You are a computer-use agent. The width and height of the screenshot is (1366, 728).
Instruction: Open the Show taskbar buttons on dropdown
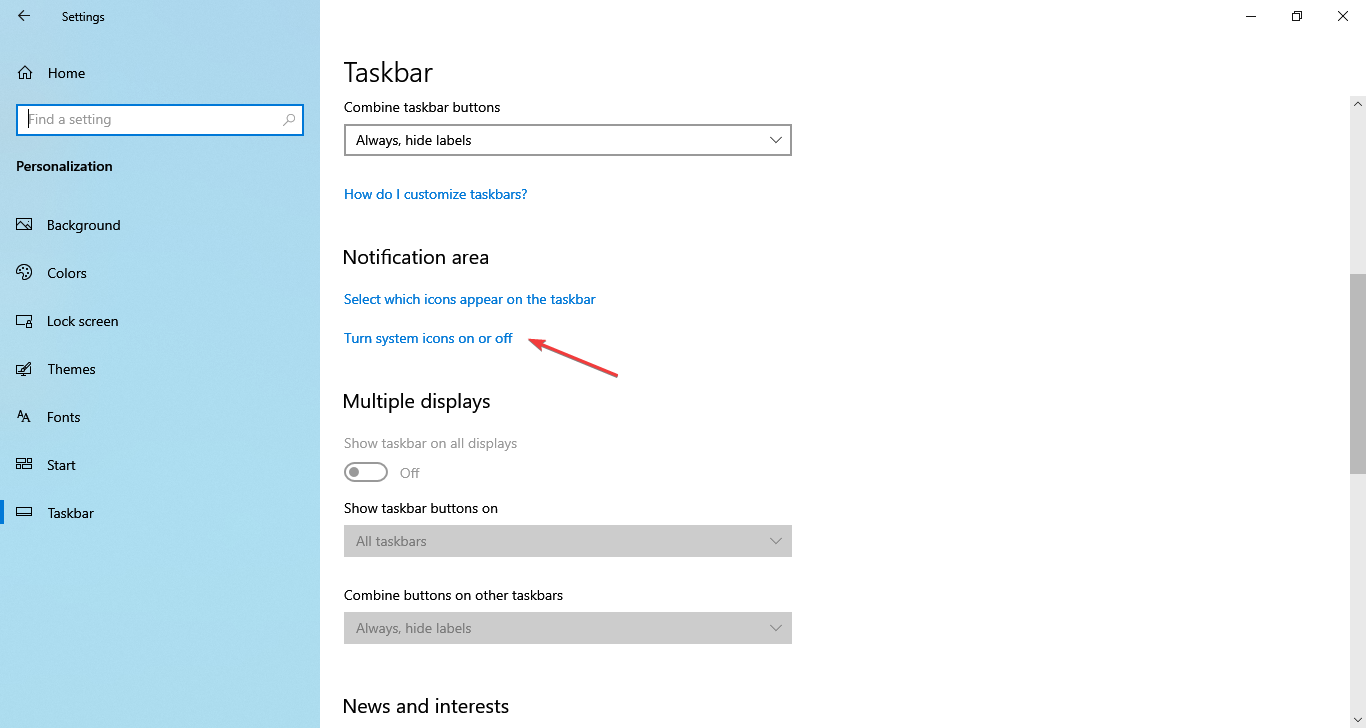567,541
